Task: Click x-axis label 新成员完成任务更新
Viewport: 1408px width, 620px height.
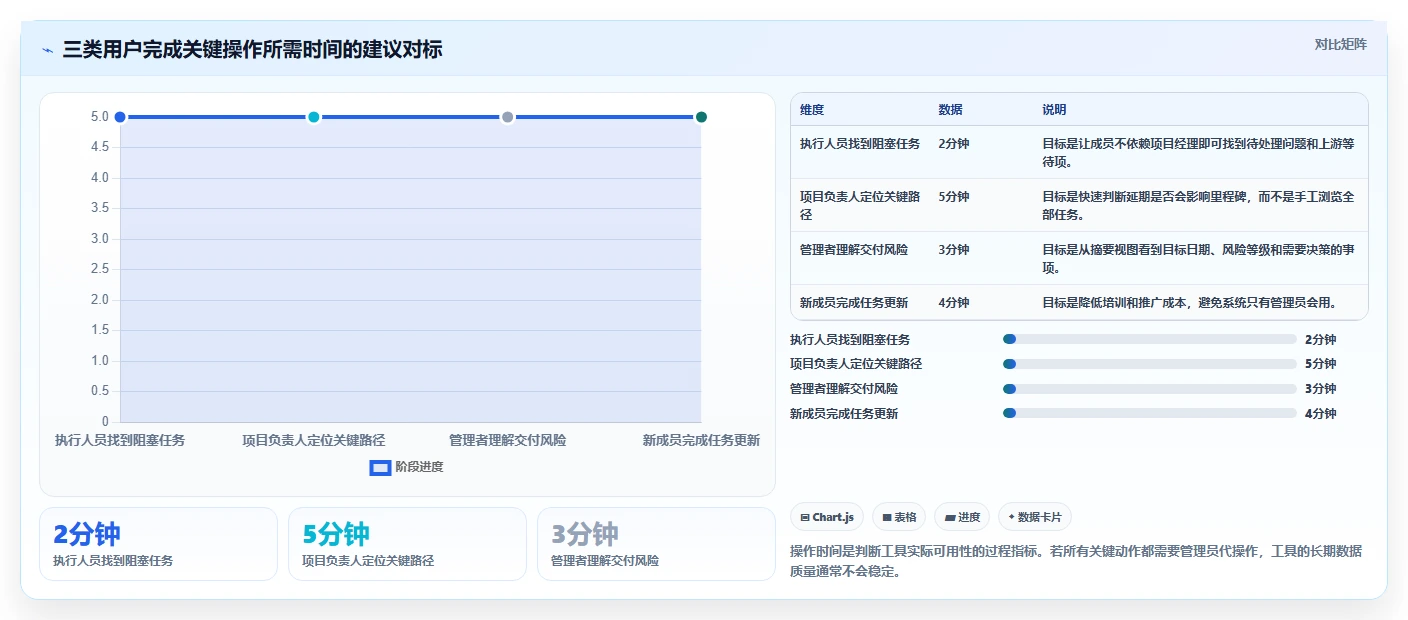Action: [701, 440]
